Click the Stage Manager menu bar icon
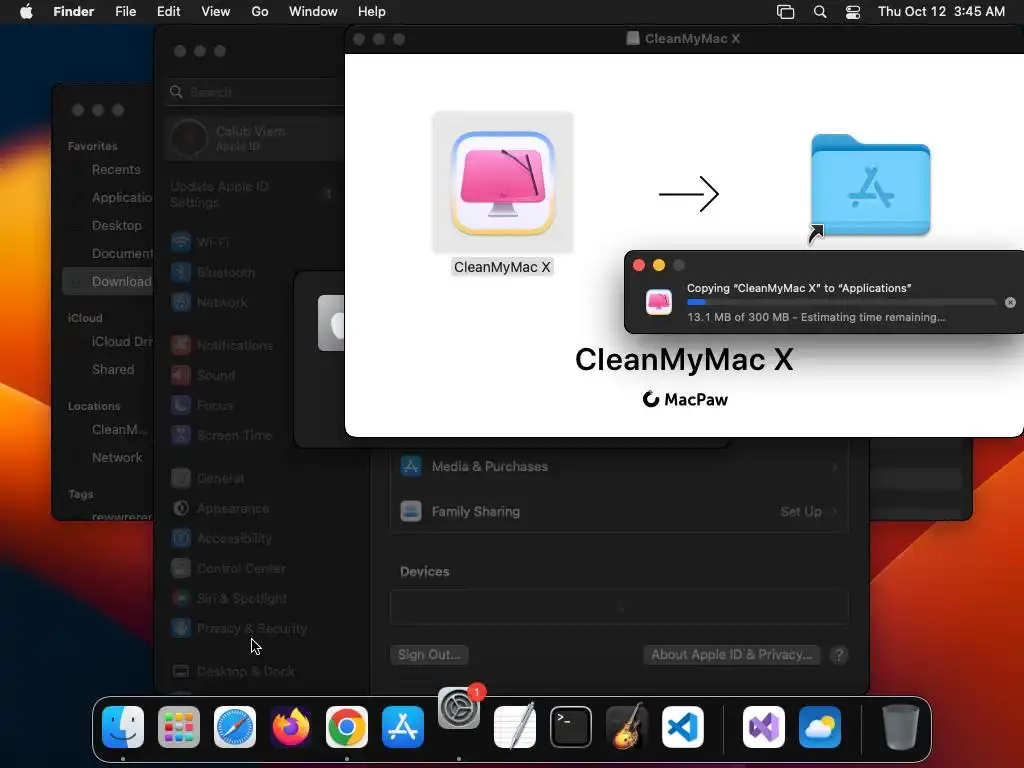Image resolution: width=1024 pixels, height=768 pixels. click(x=786, y=12)
